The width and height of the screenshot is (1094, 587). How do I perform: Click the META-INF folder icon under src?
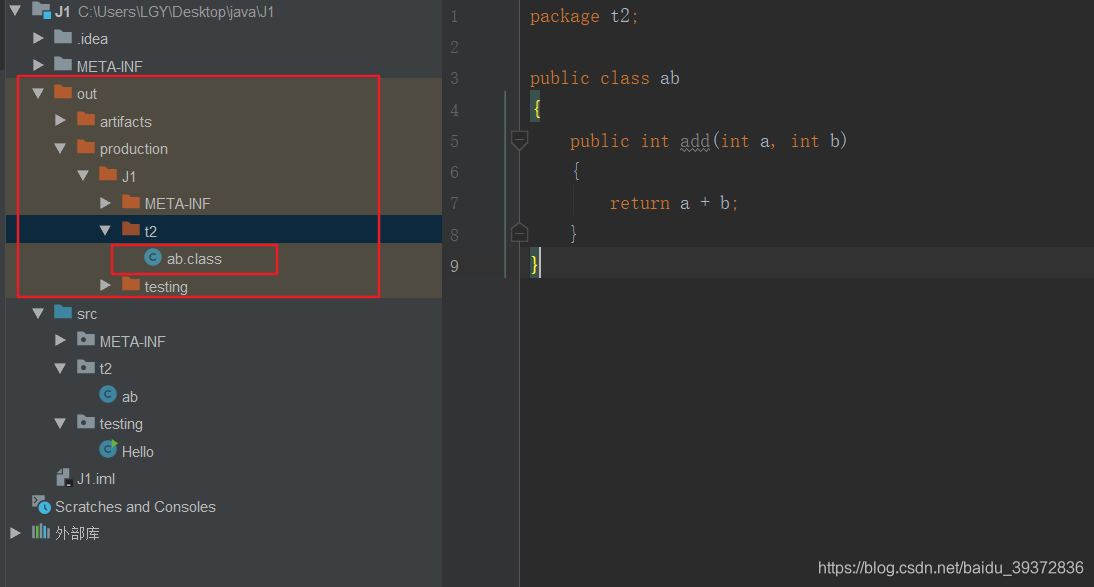pyautogui.click(x=84, y=340)
